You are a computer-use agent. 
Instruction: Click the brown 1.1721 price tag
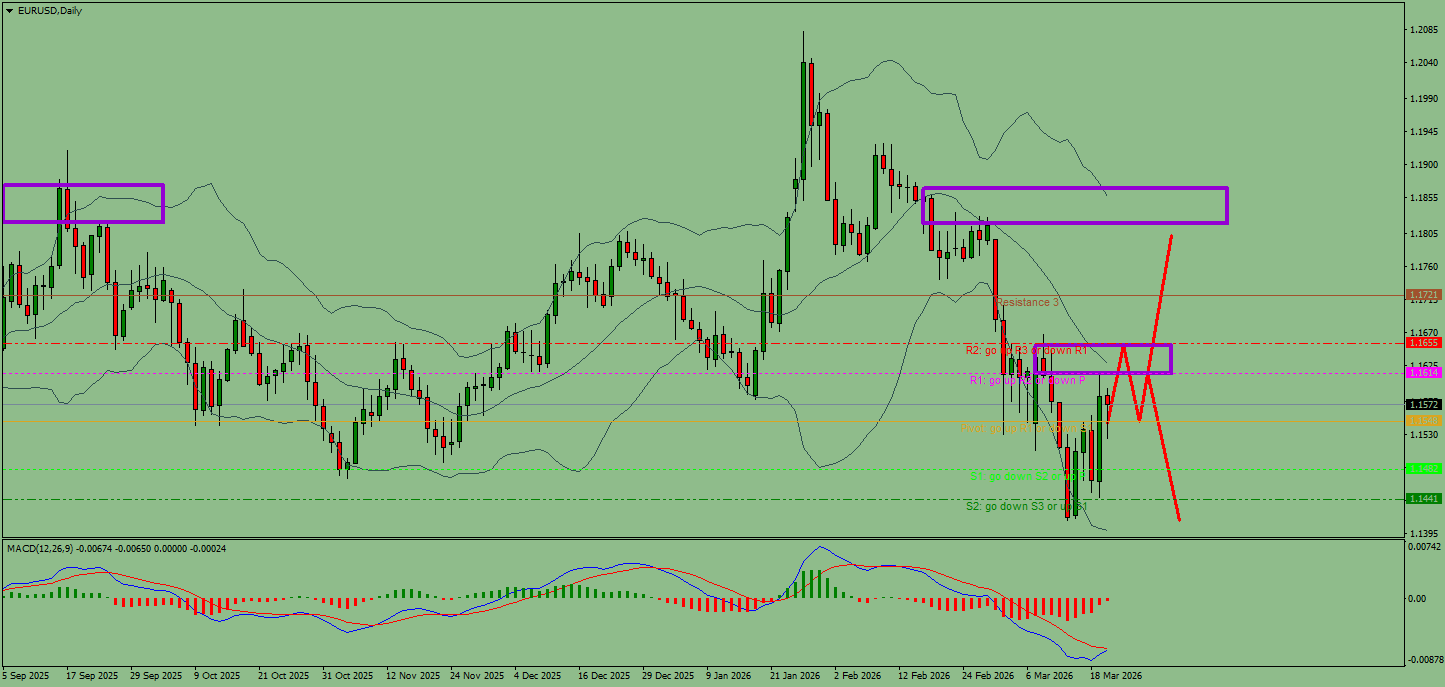pyautogui.click(x=1423, y=295)
